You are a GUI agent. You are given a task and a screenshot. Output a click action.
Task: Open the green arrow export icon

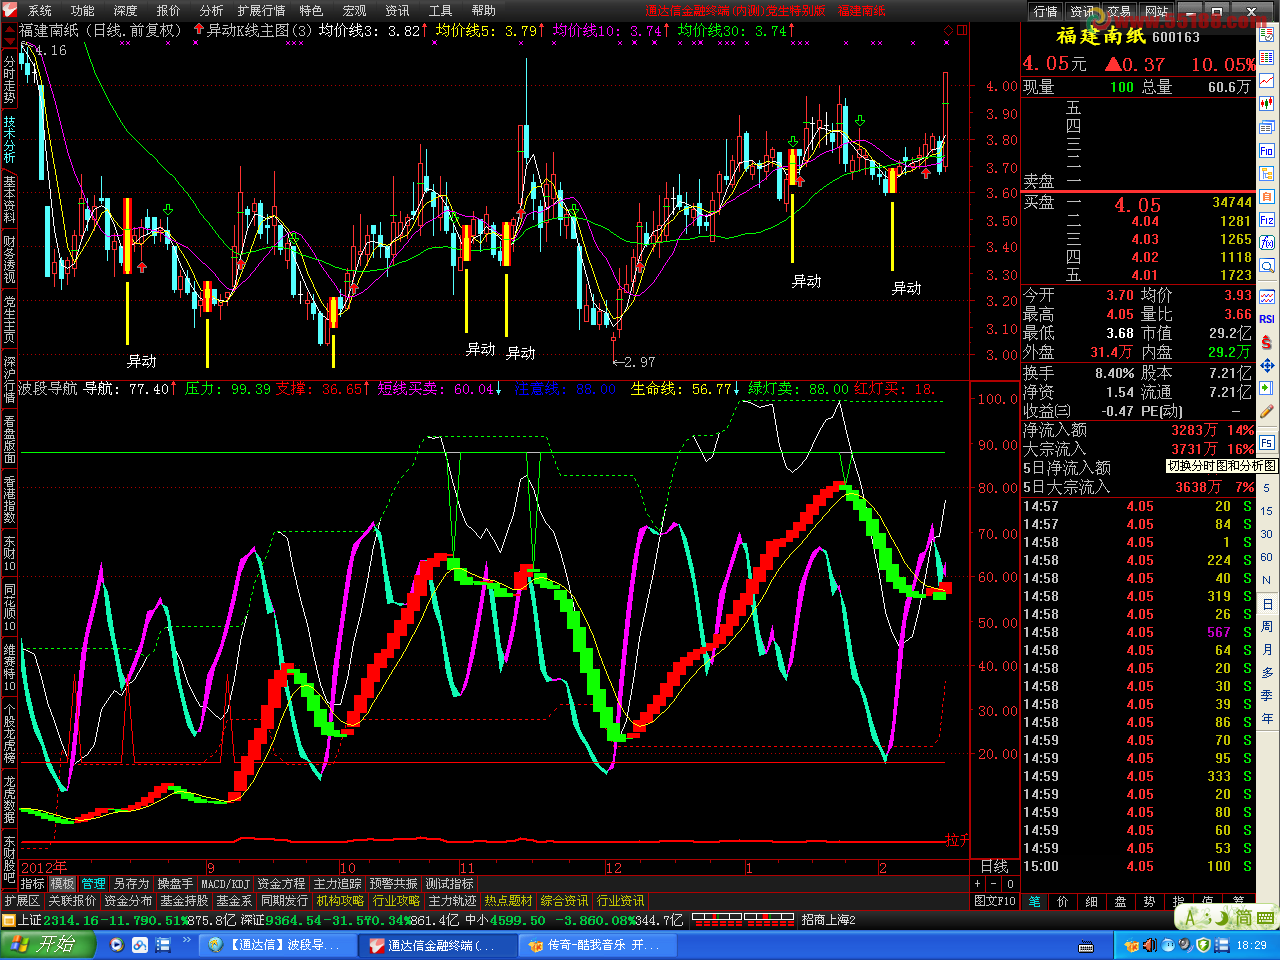pos(1266,388)
